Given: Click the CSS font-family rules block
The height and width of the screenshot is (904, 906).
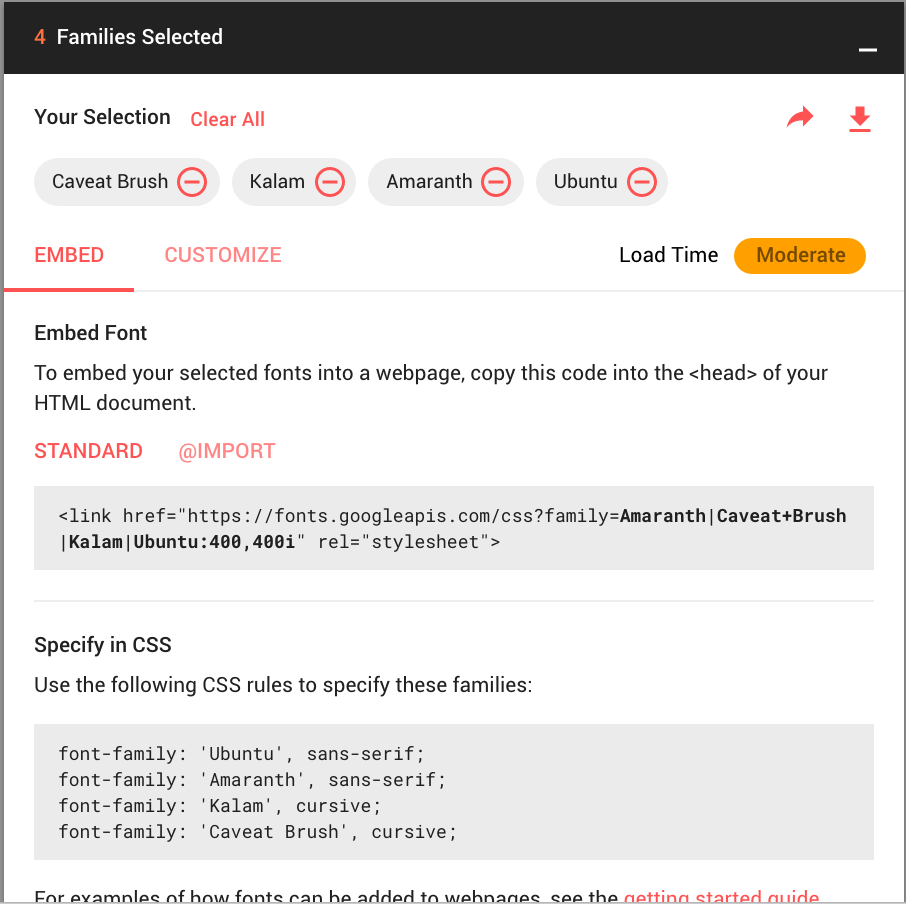Looking at the screenshot, I should point(452,792).
